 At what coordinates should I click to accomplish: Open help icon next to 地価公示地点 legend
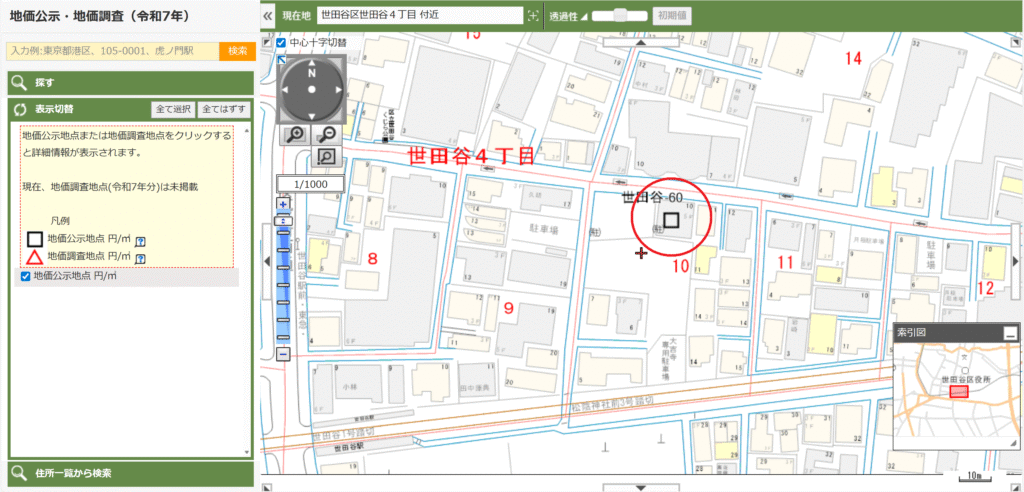(141, 241)
